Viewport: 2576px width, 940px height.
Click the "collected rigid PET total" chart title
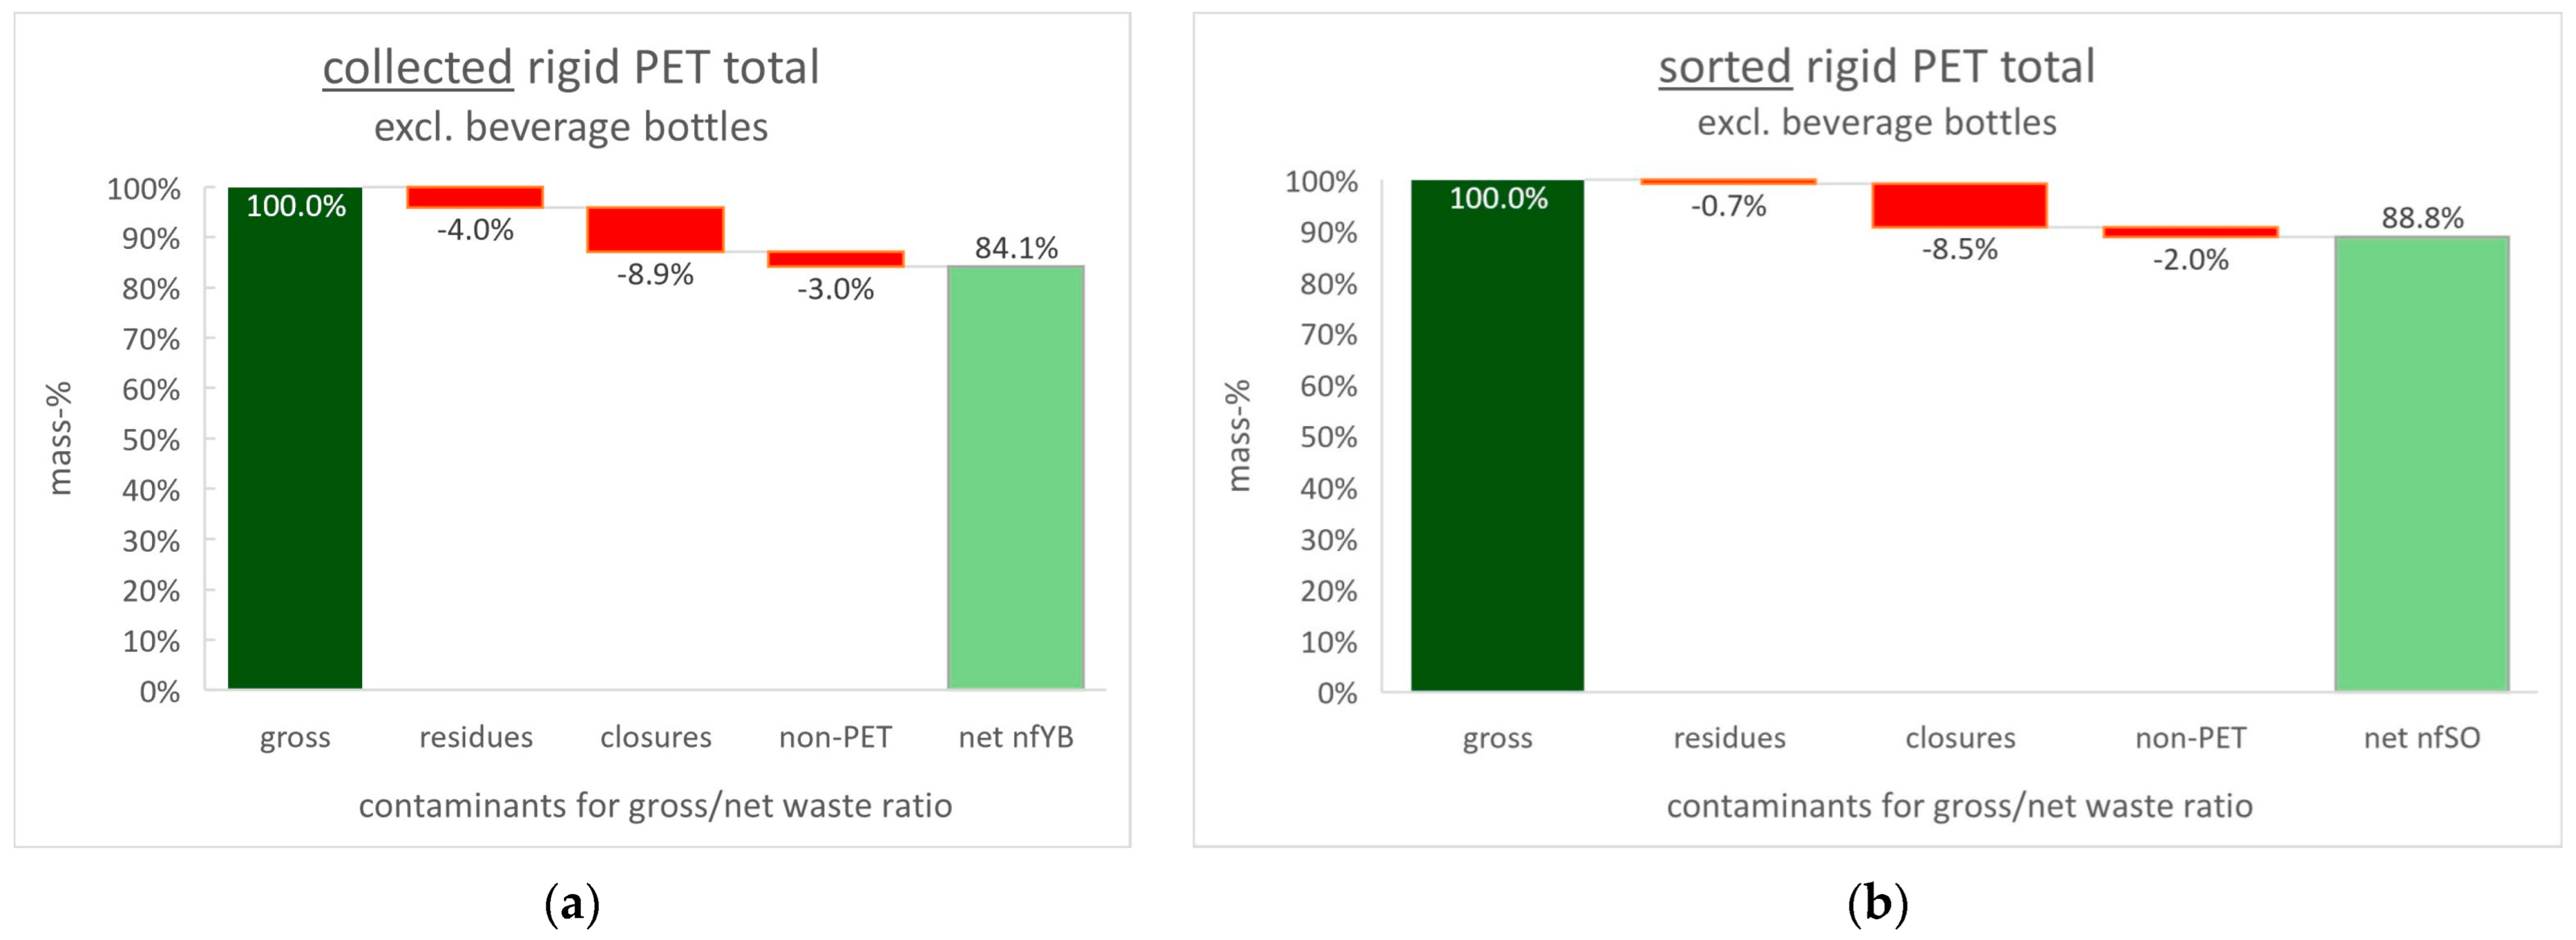(x=571, y=68)
